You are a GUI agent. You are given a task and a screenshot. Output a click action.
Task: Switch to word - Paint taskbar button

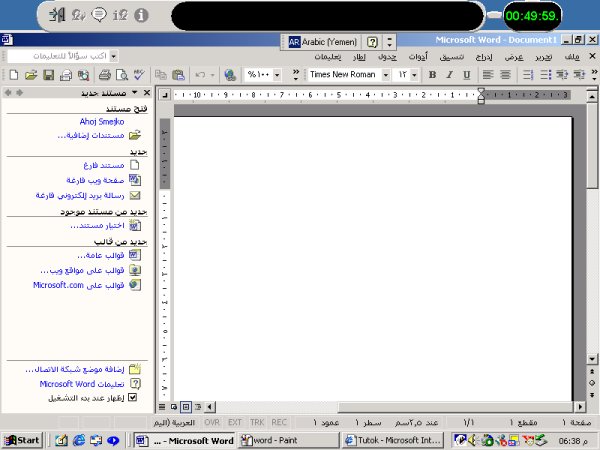(288, 440)
